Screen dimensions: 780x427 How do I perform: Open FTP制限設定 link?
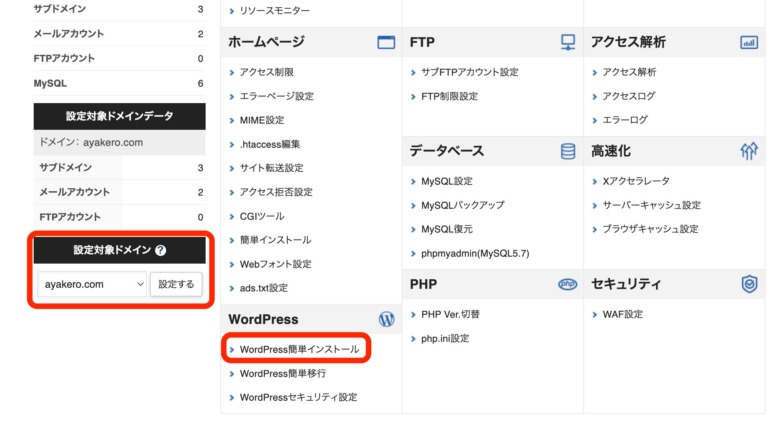point(449,96)
